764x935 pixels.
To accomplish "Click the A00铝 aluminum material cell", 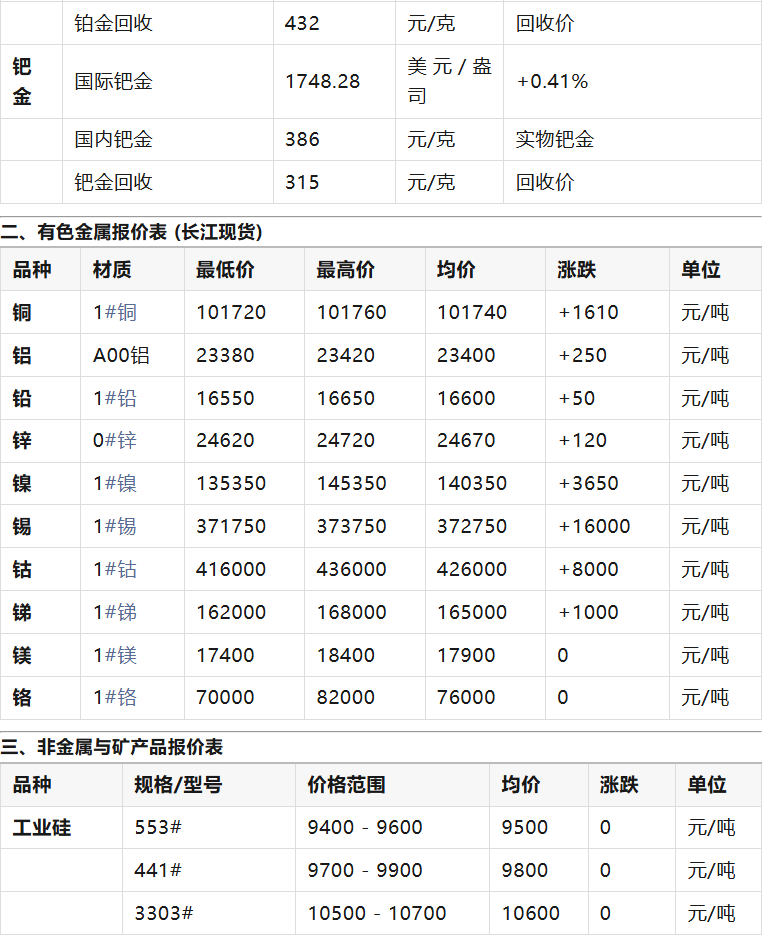I will [121, 356].
